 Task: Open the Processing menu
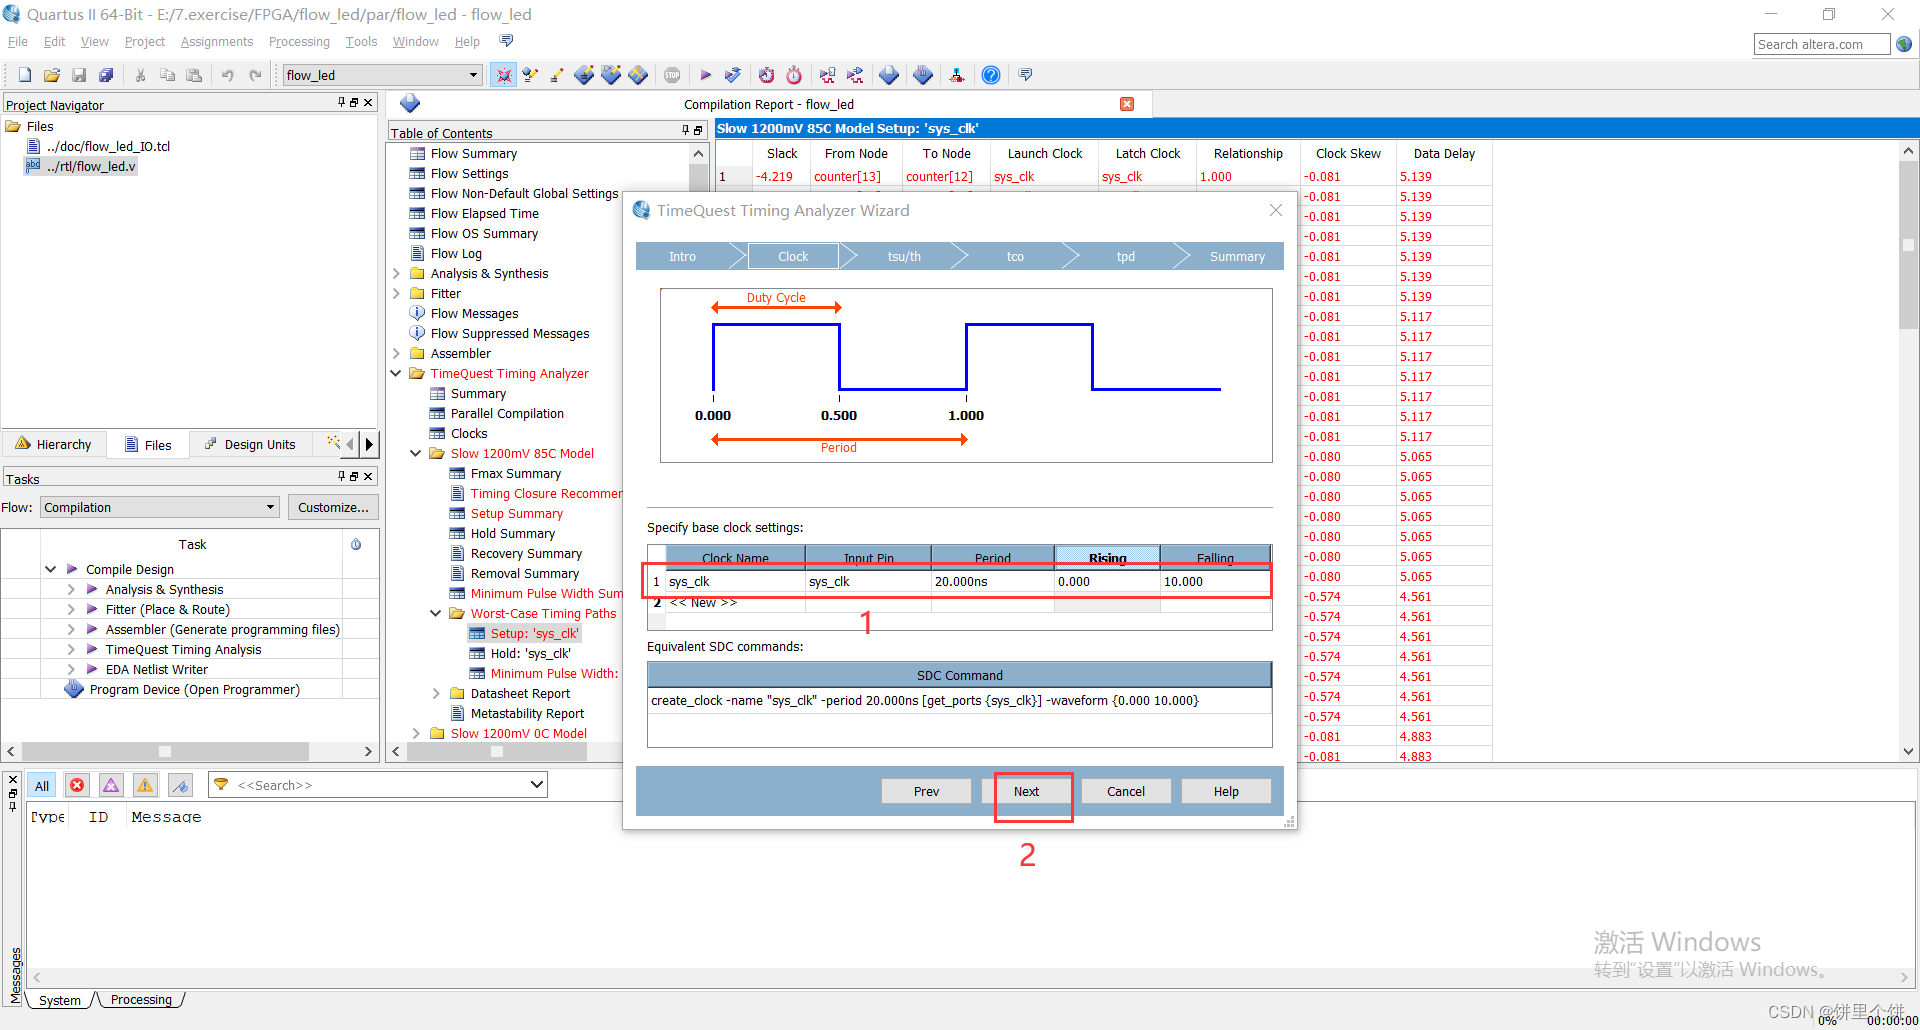(x=299, y=41)
